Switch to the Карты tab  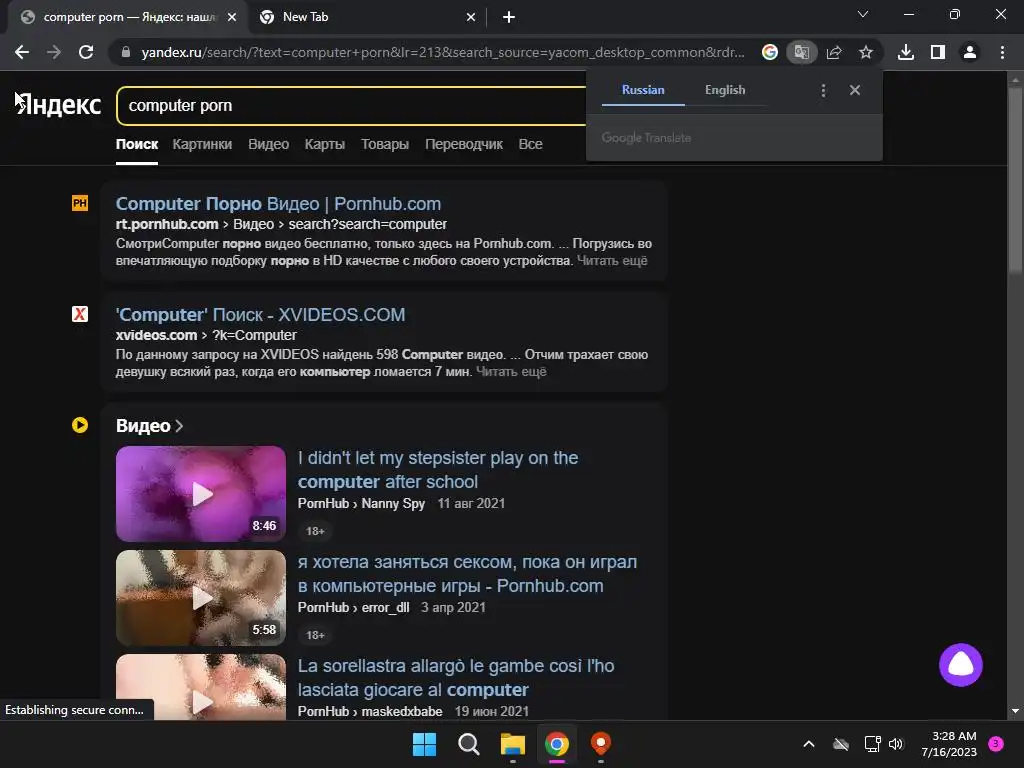pyautogui.click(x=325, y=144)
